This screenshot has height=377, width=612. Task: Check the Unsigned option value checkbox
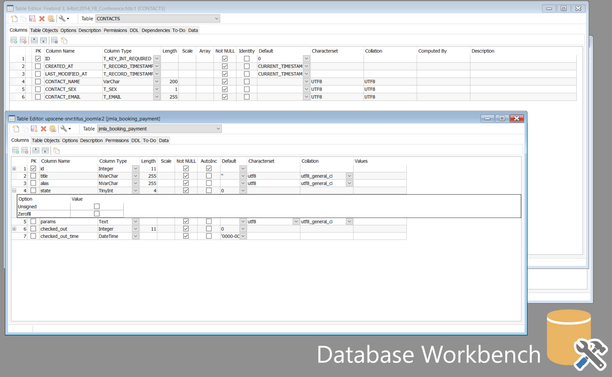(97, 206)
